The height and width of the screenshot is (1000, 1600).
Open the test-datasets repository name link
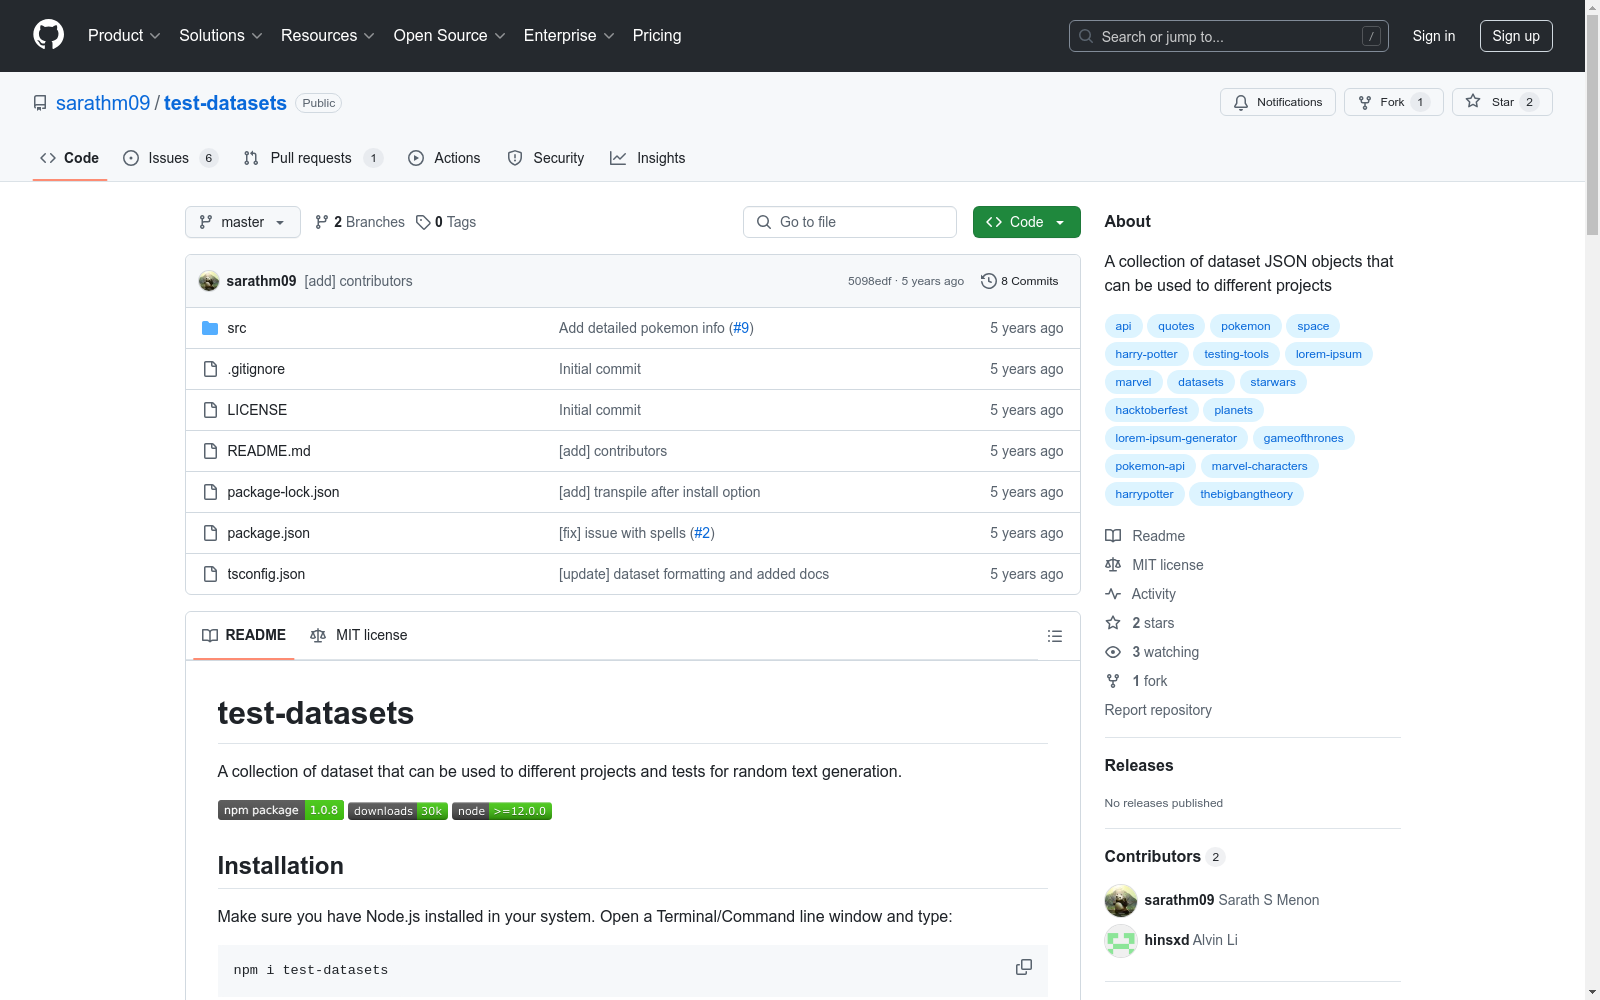pyautogui.click(x=225, y=103)
